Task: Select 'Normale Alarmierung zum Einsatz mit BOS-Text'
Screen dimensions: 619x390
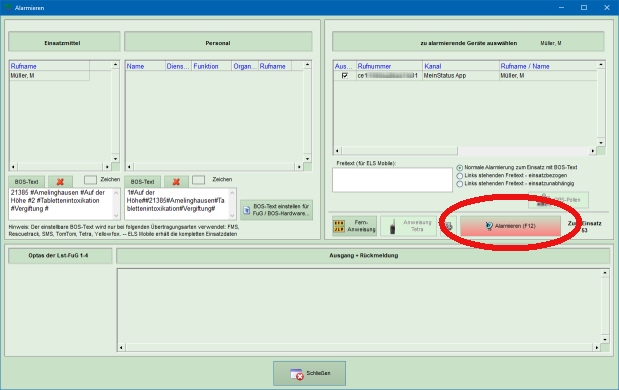Action: coord(460,168)
